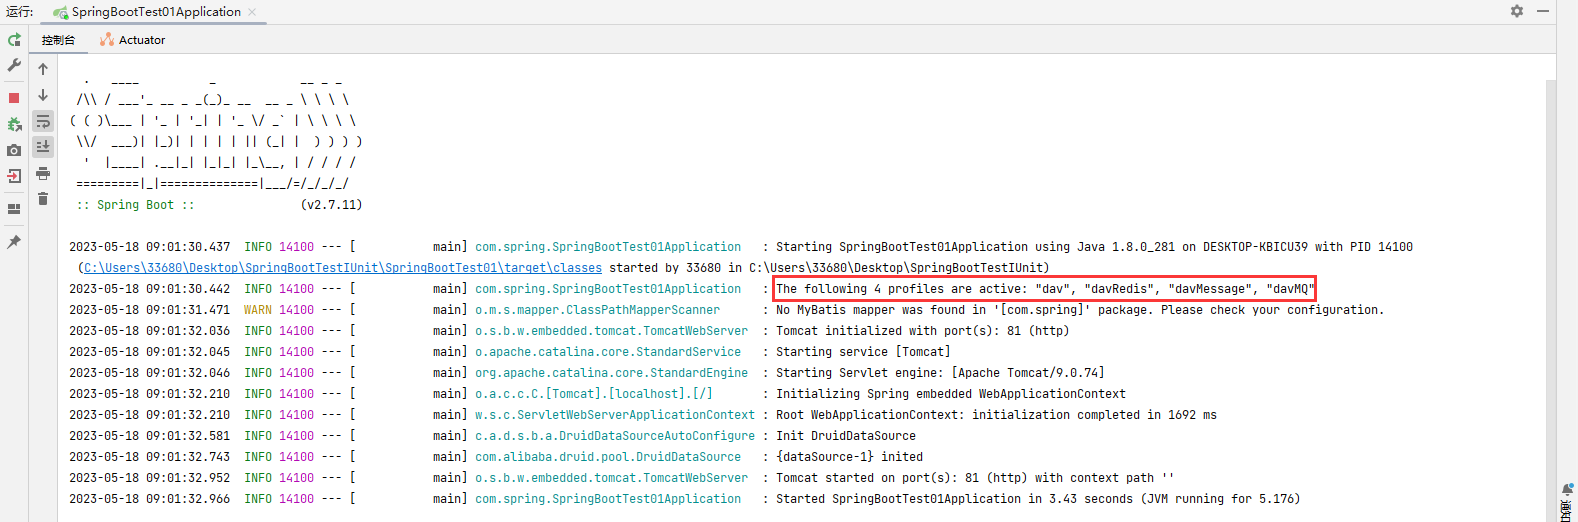The image size is (1578, 522).
Task: Jump down the stack trace with the down arrow
Action: click(43, 95)
